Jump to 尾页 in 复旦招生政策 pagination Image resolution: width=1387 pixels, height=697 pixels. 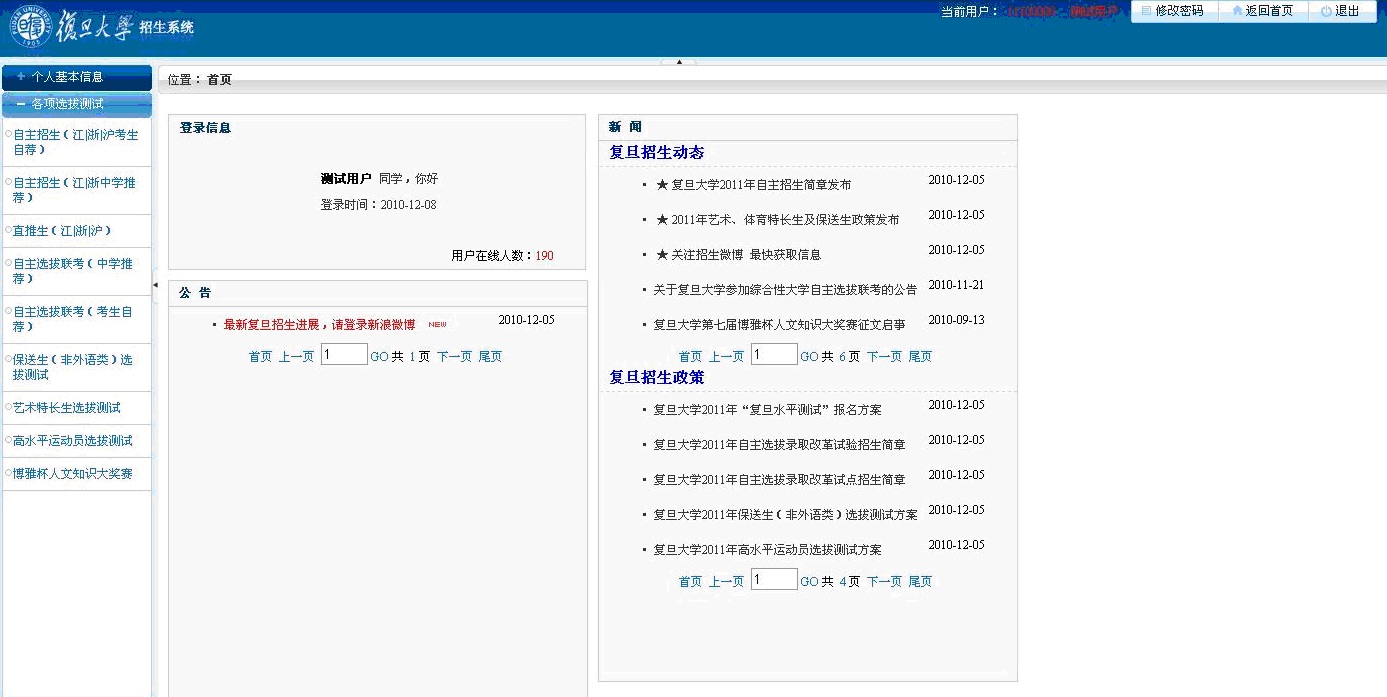pos(920,582)
